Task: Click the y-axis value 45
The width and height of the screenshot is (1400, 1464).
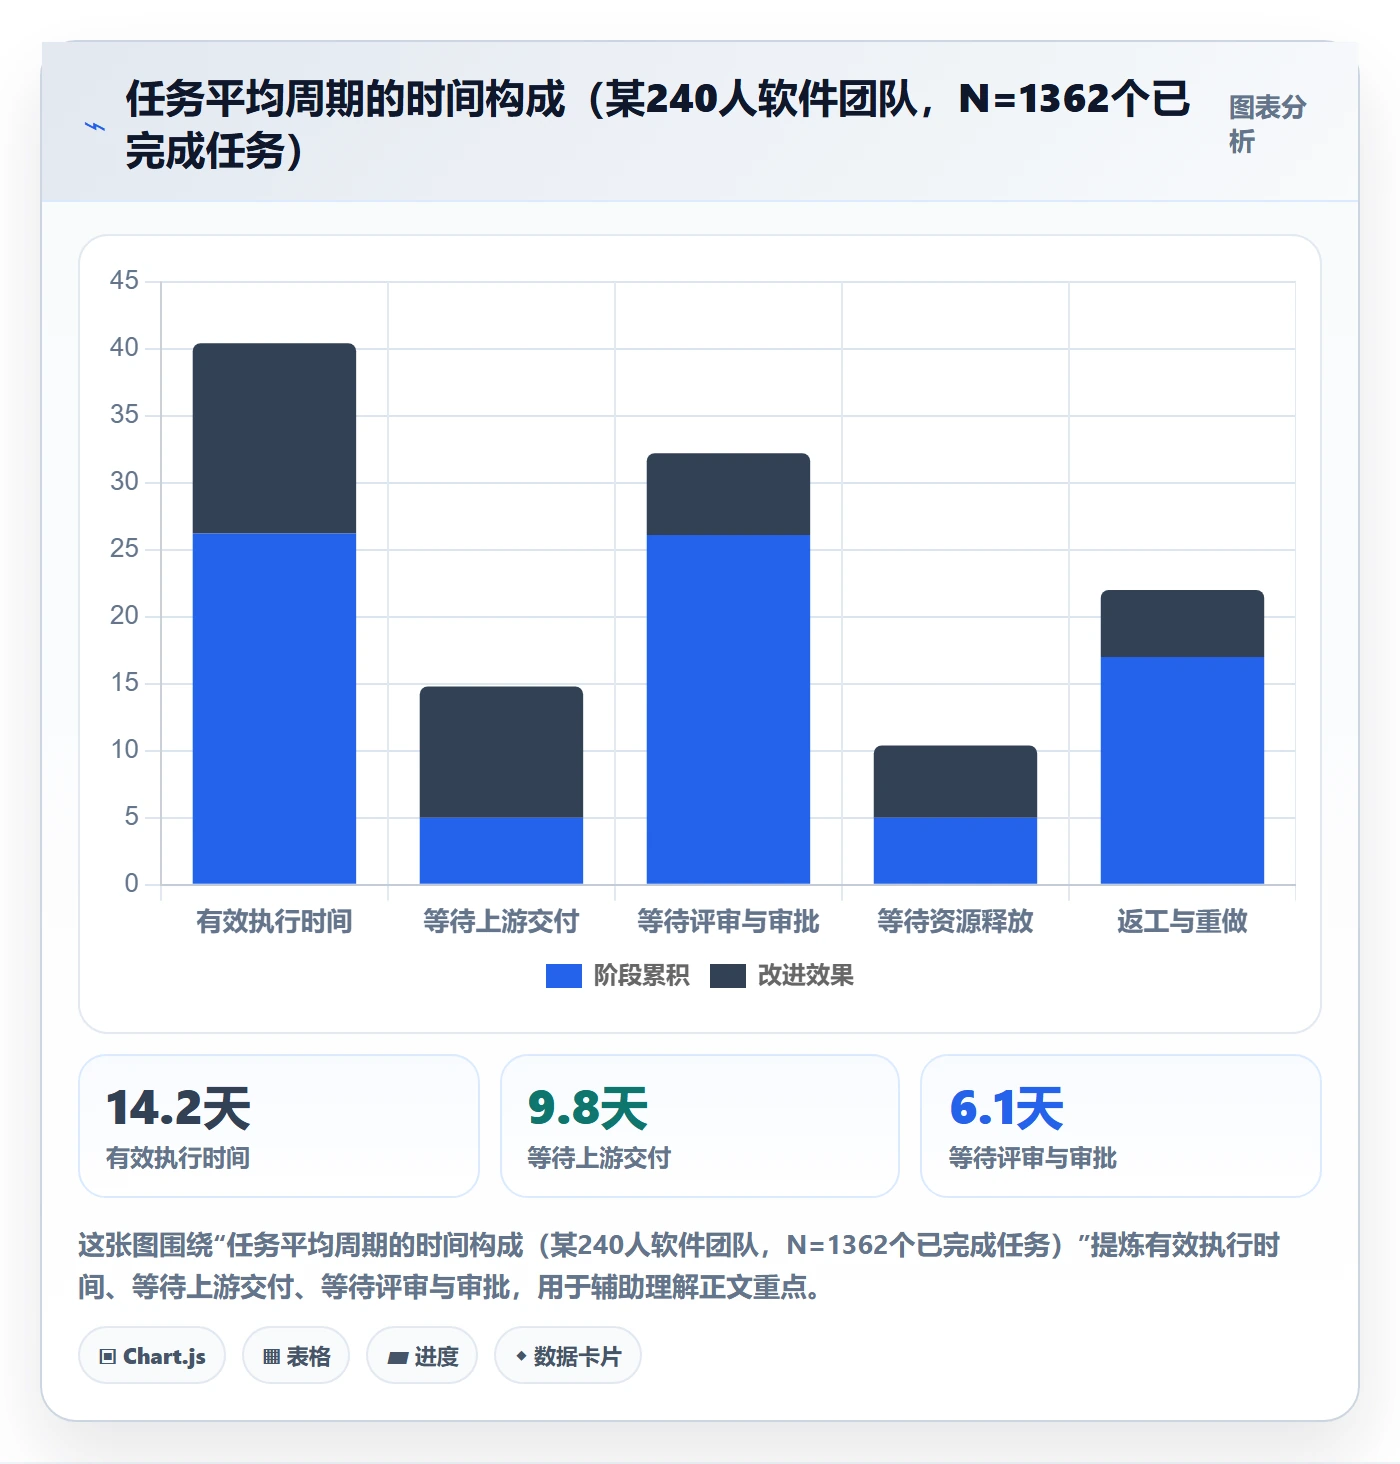Action: pyautogui.click(x=124, y=280)
